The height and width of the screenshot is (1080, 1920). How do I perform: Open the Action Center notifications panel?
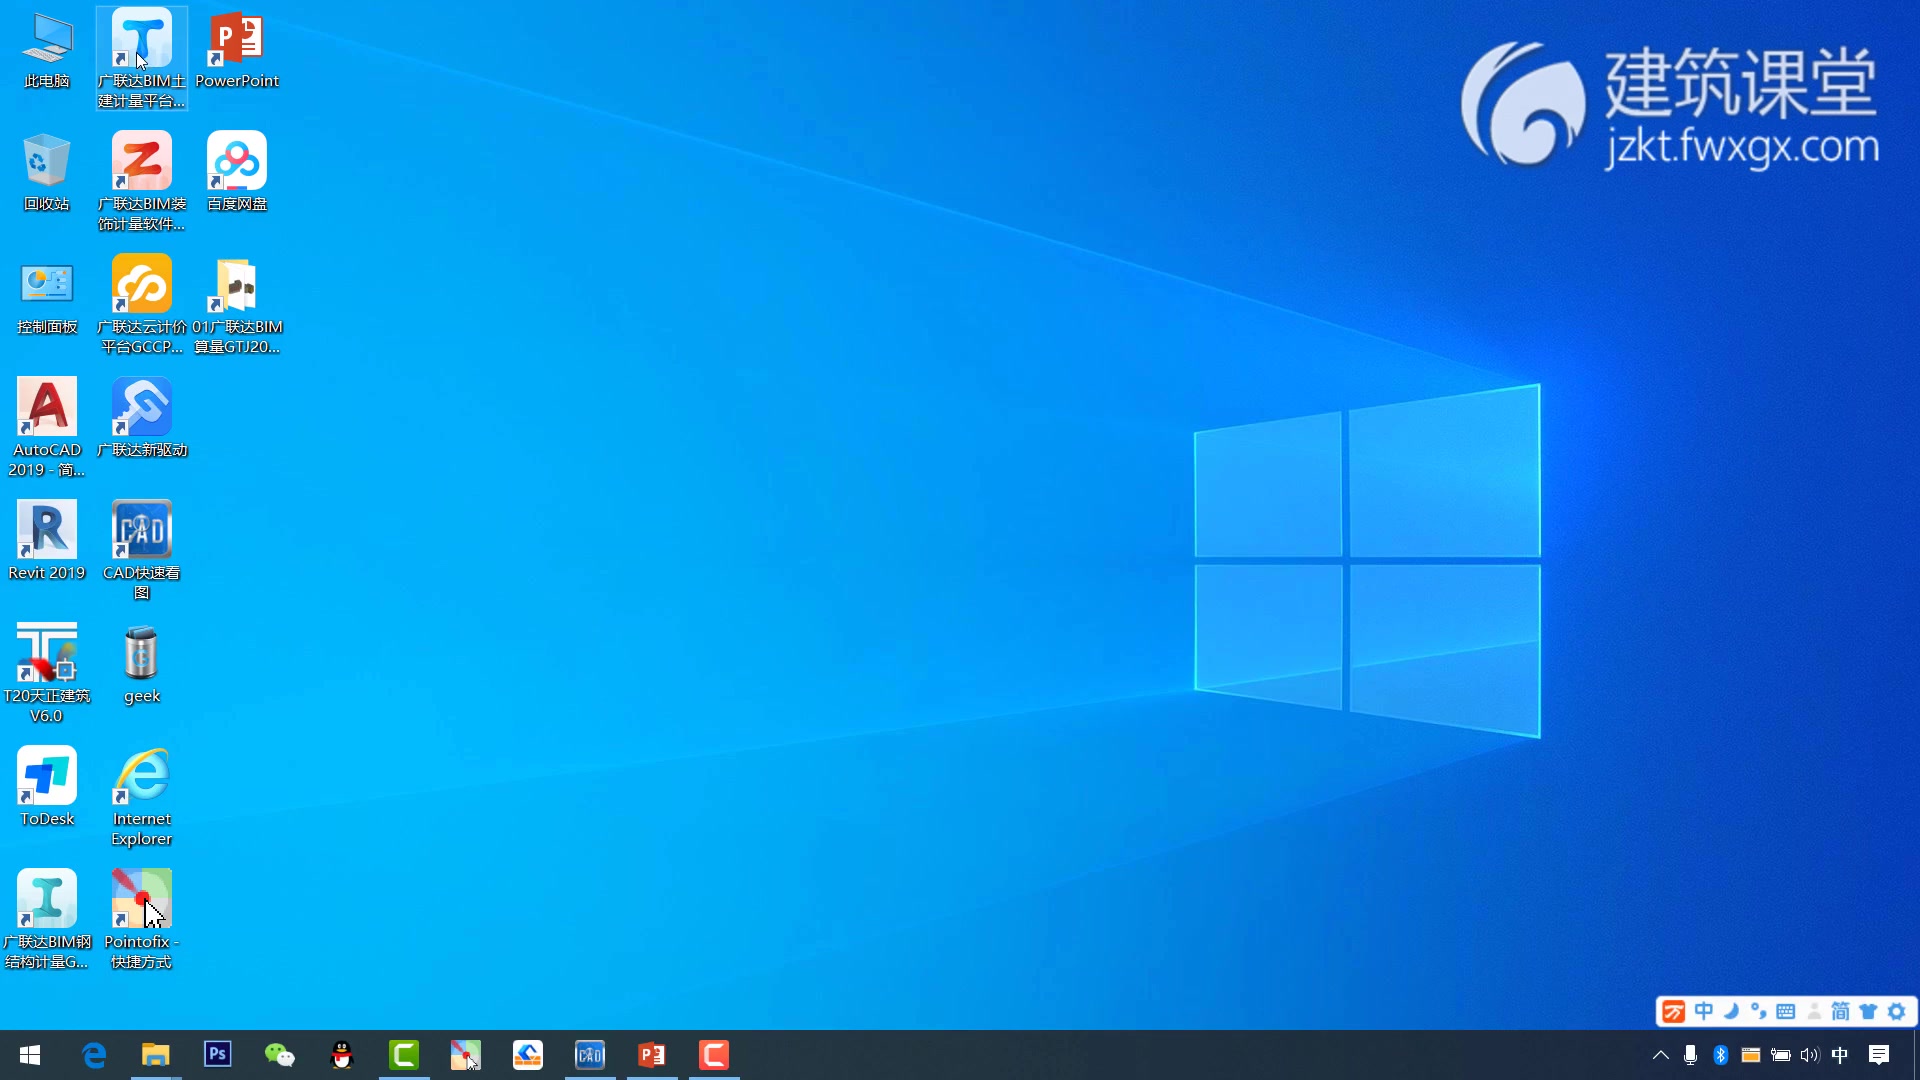(x=1879, y=1055)
